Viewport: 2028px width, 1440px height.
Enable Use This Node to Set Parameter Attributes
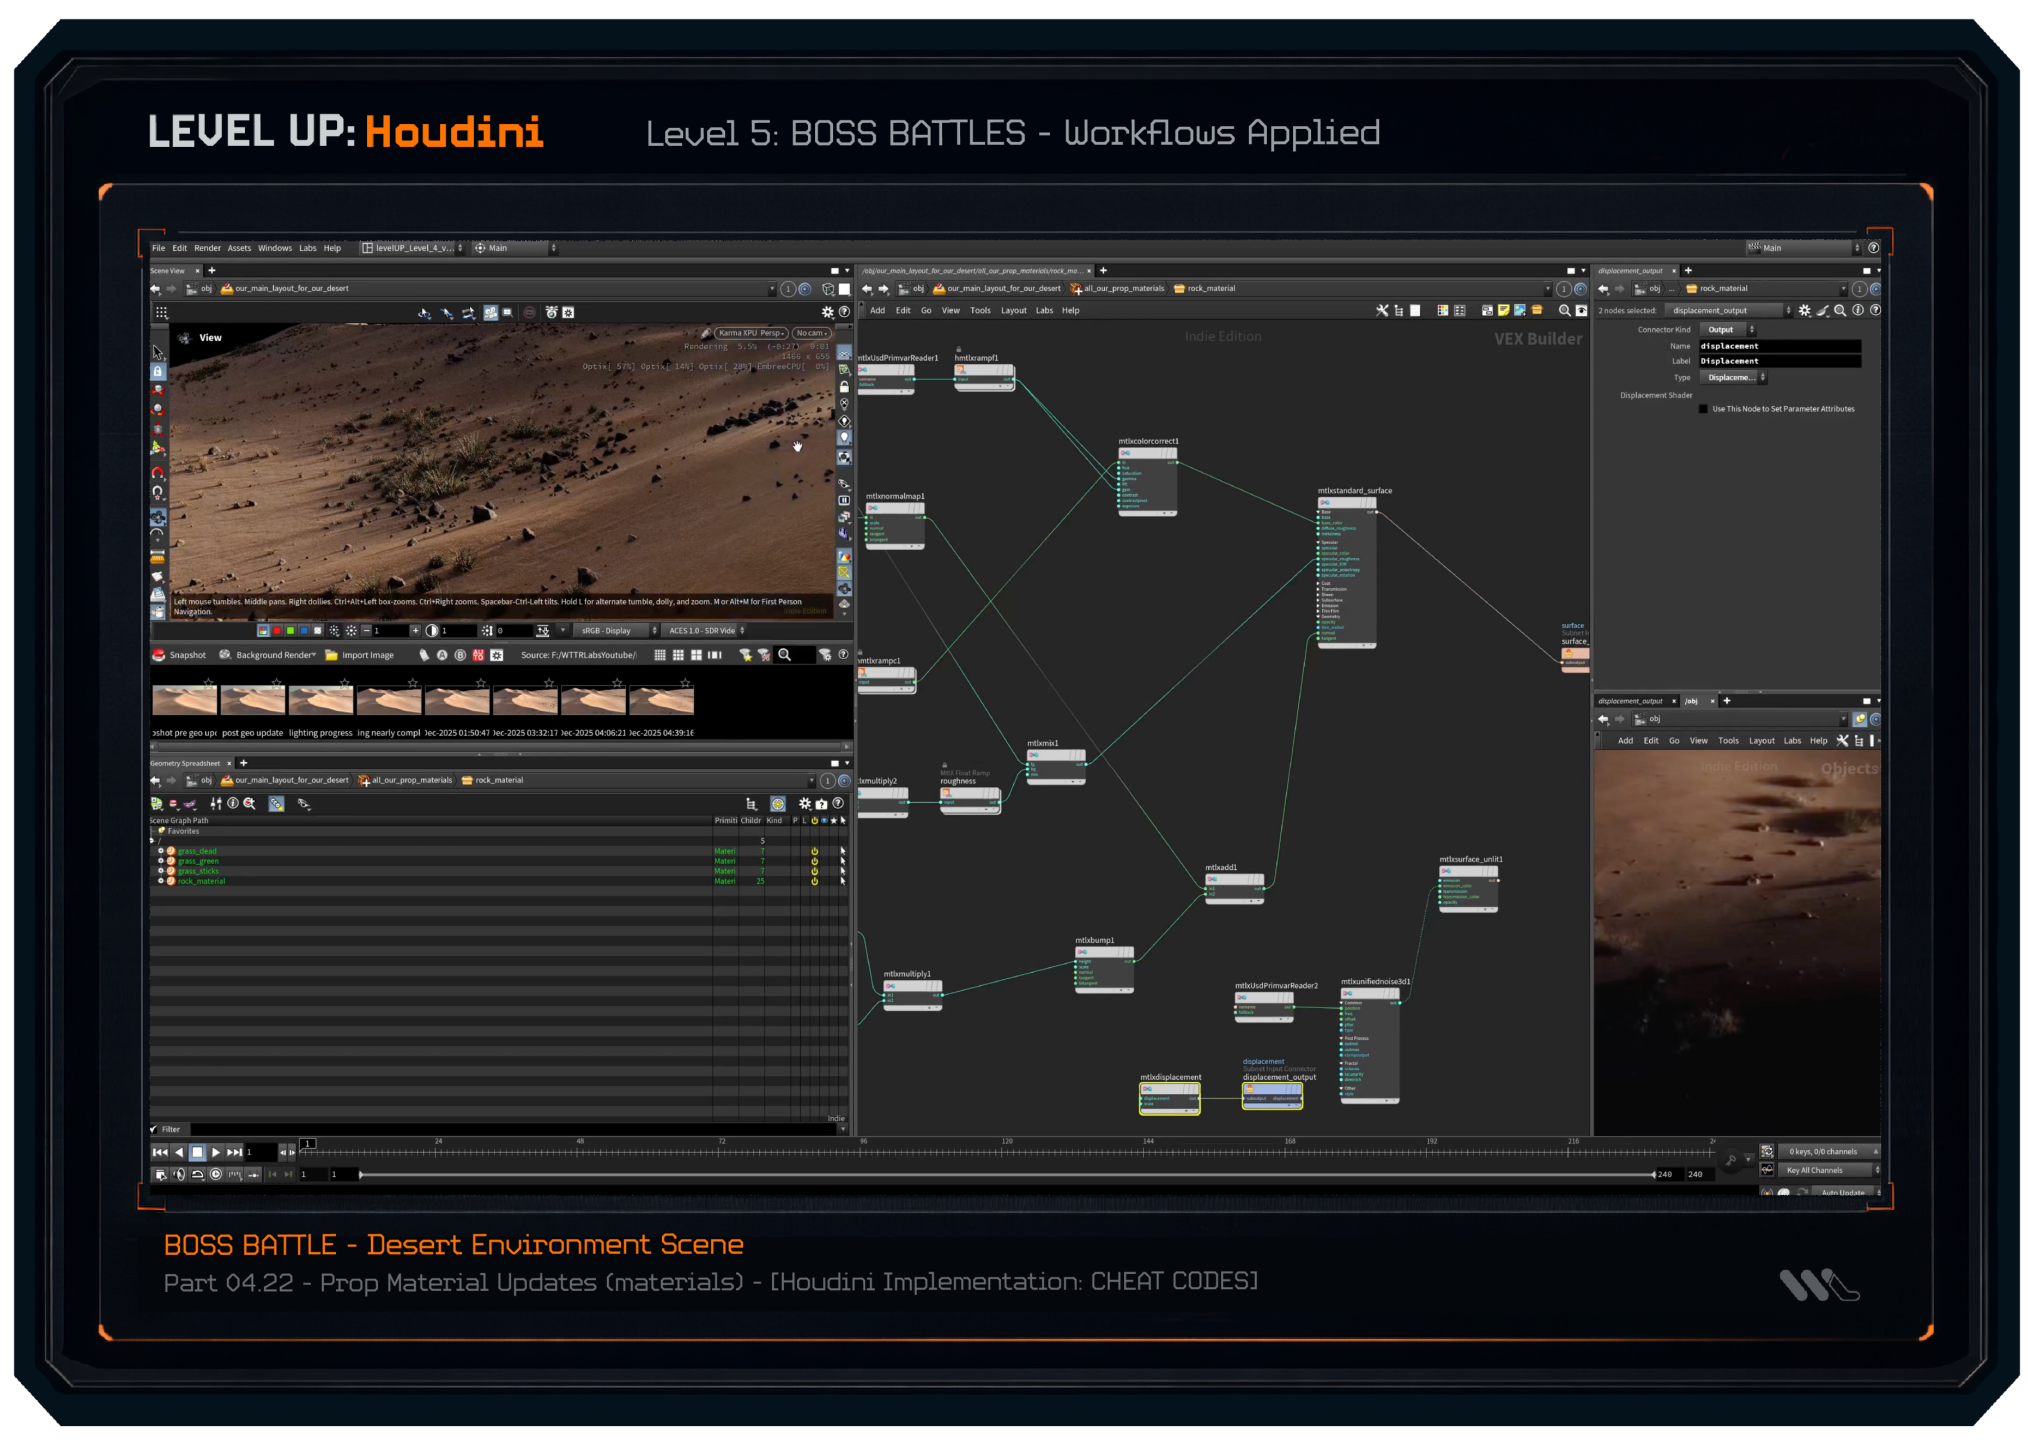coord(1704,409)
